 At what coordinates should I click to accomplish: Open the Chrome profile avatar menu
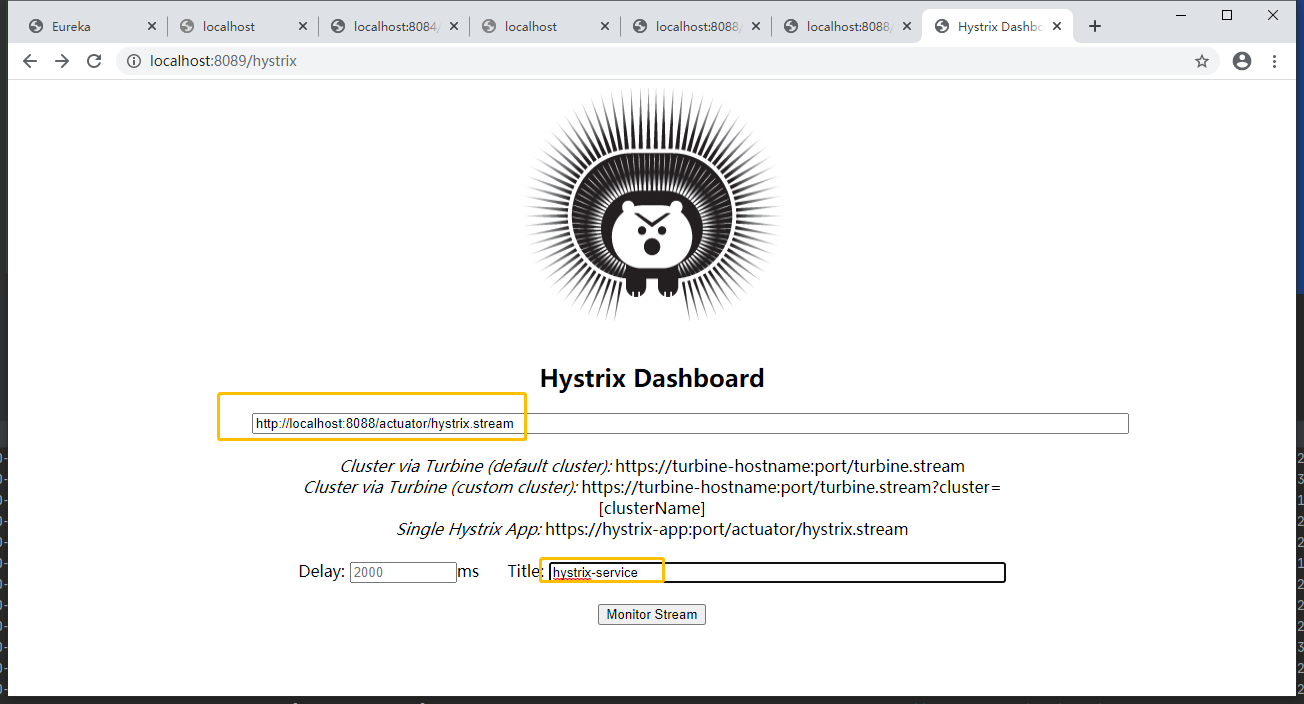[x=1242, y=61]
